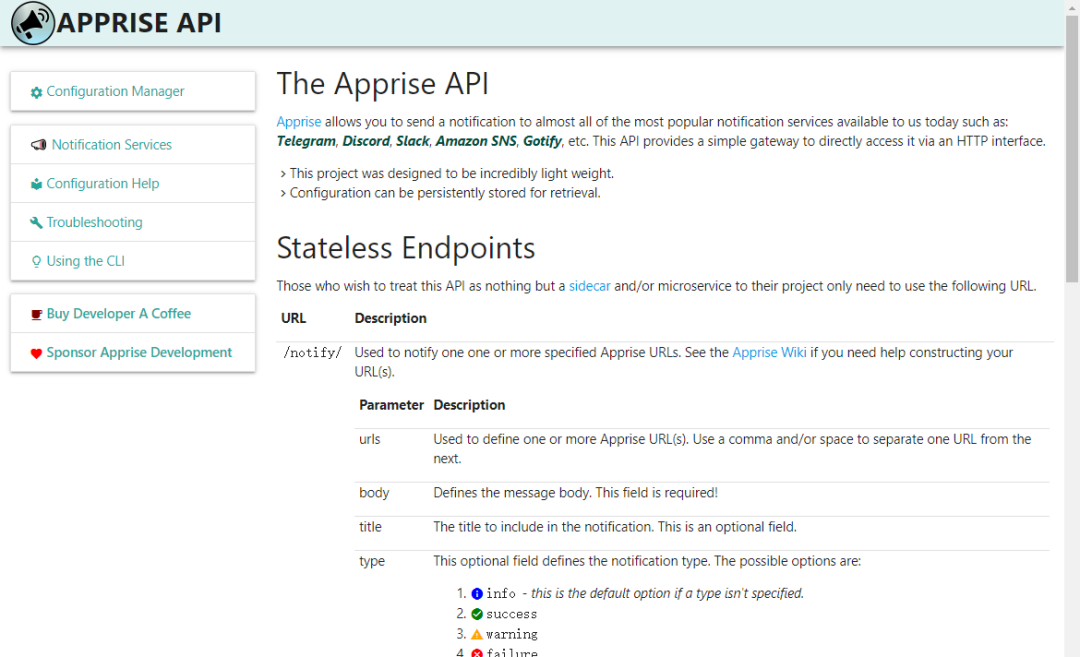Click the APPRISE API header title

click(139, 23)
